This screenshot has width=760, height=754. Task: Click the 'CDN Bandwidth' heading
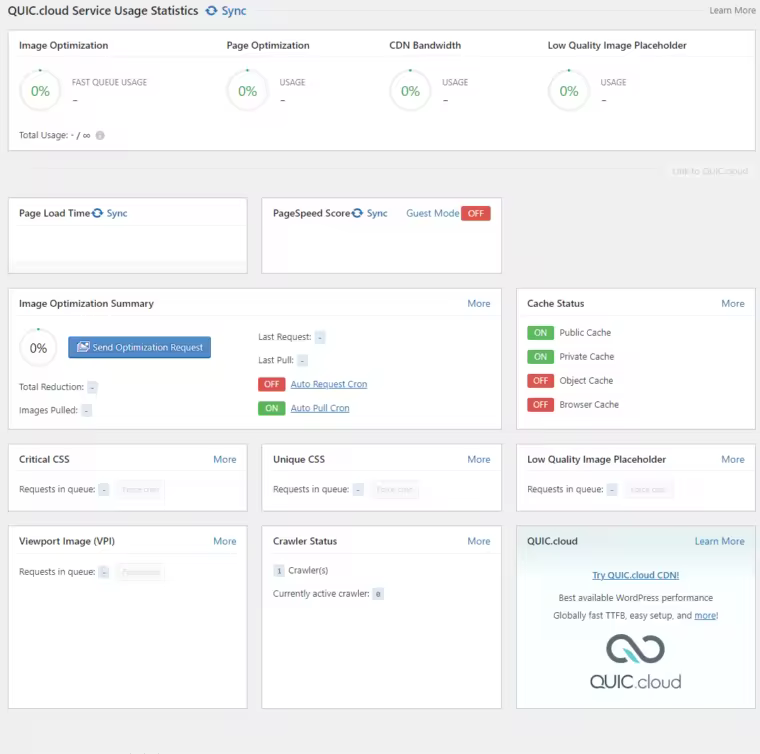tap(425, 45)
